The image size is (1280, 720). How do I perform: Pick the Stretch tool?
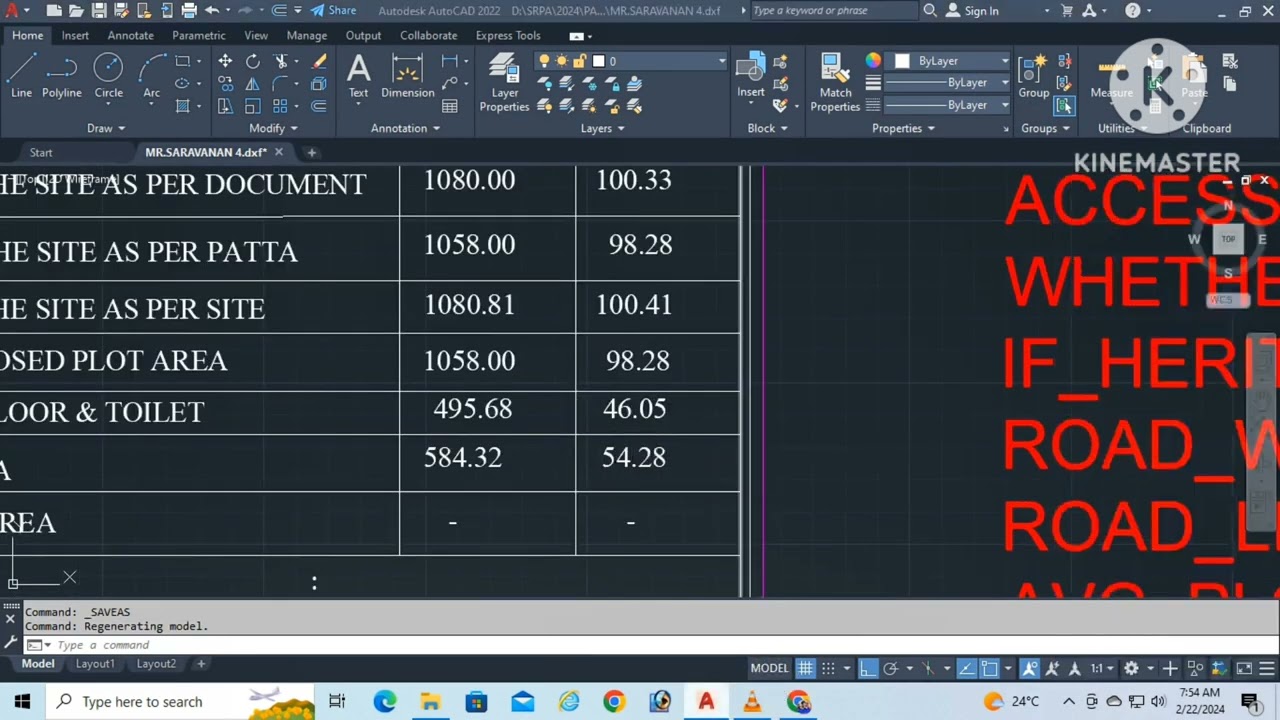point(225,106)
